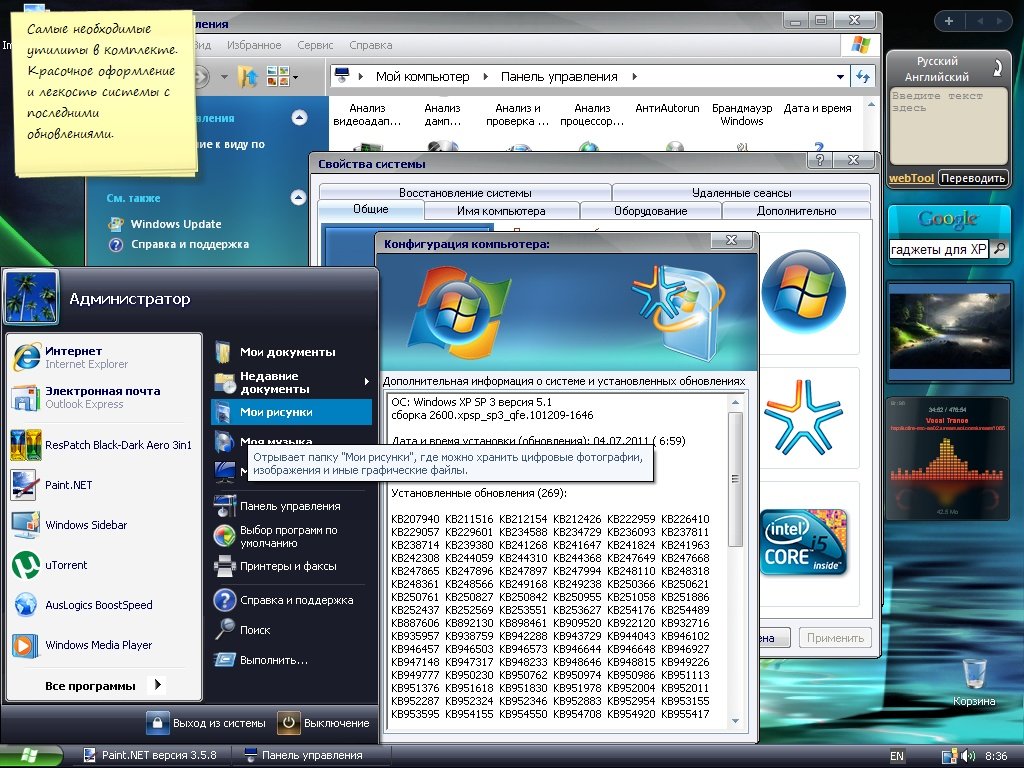Open the Сервис menu
Screen dimensions: 1024x768
coord(315,45)
